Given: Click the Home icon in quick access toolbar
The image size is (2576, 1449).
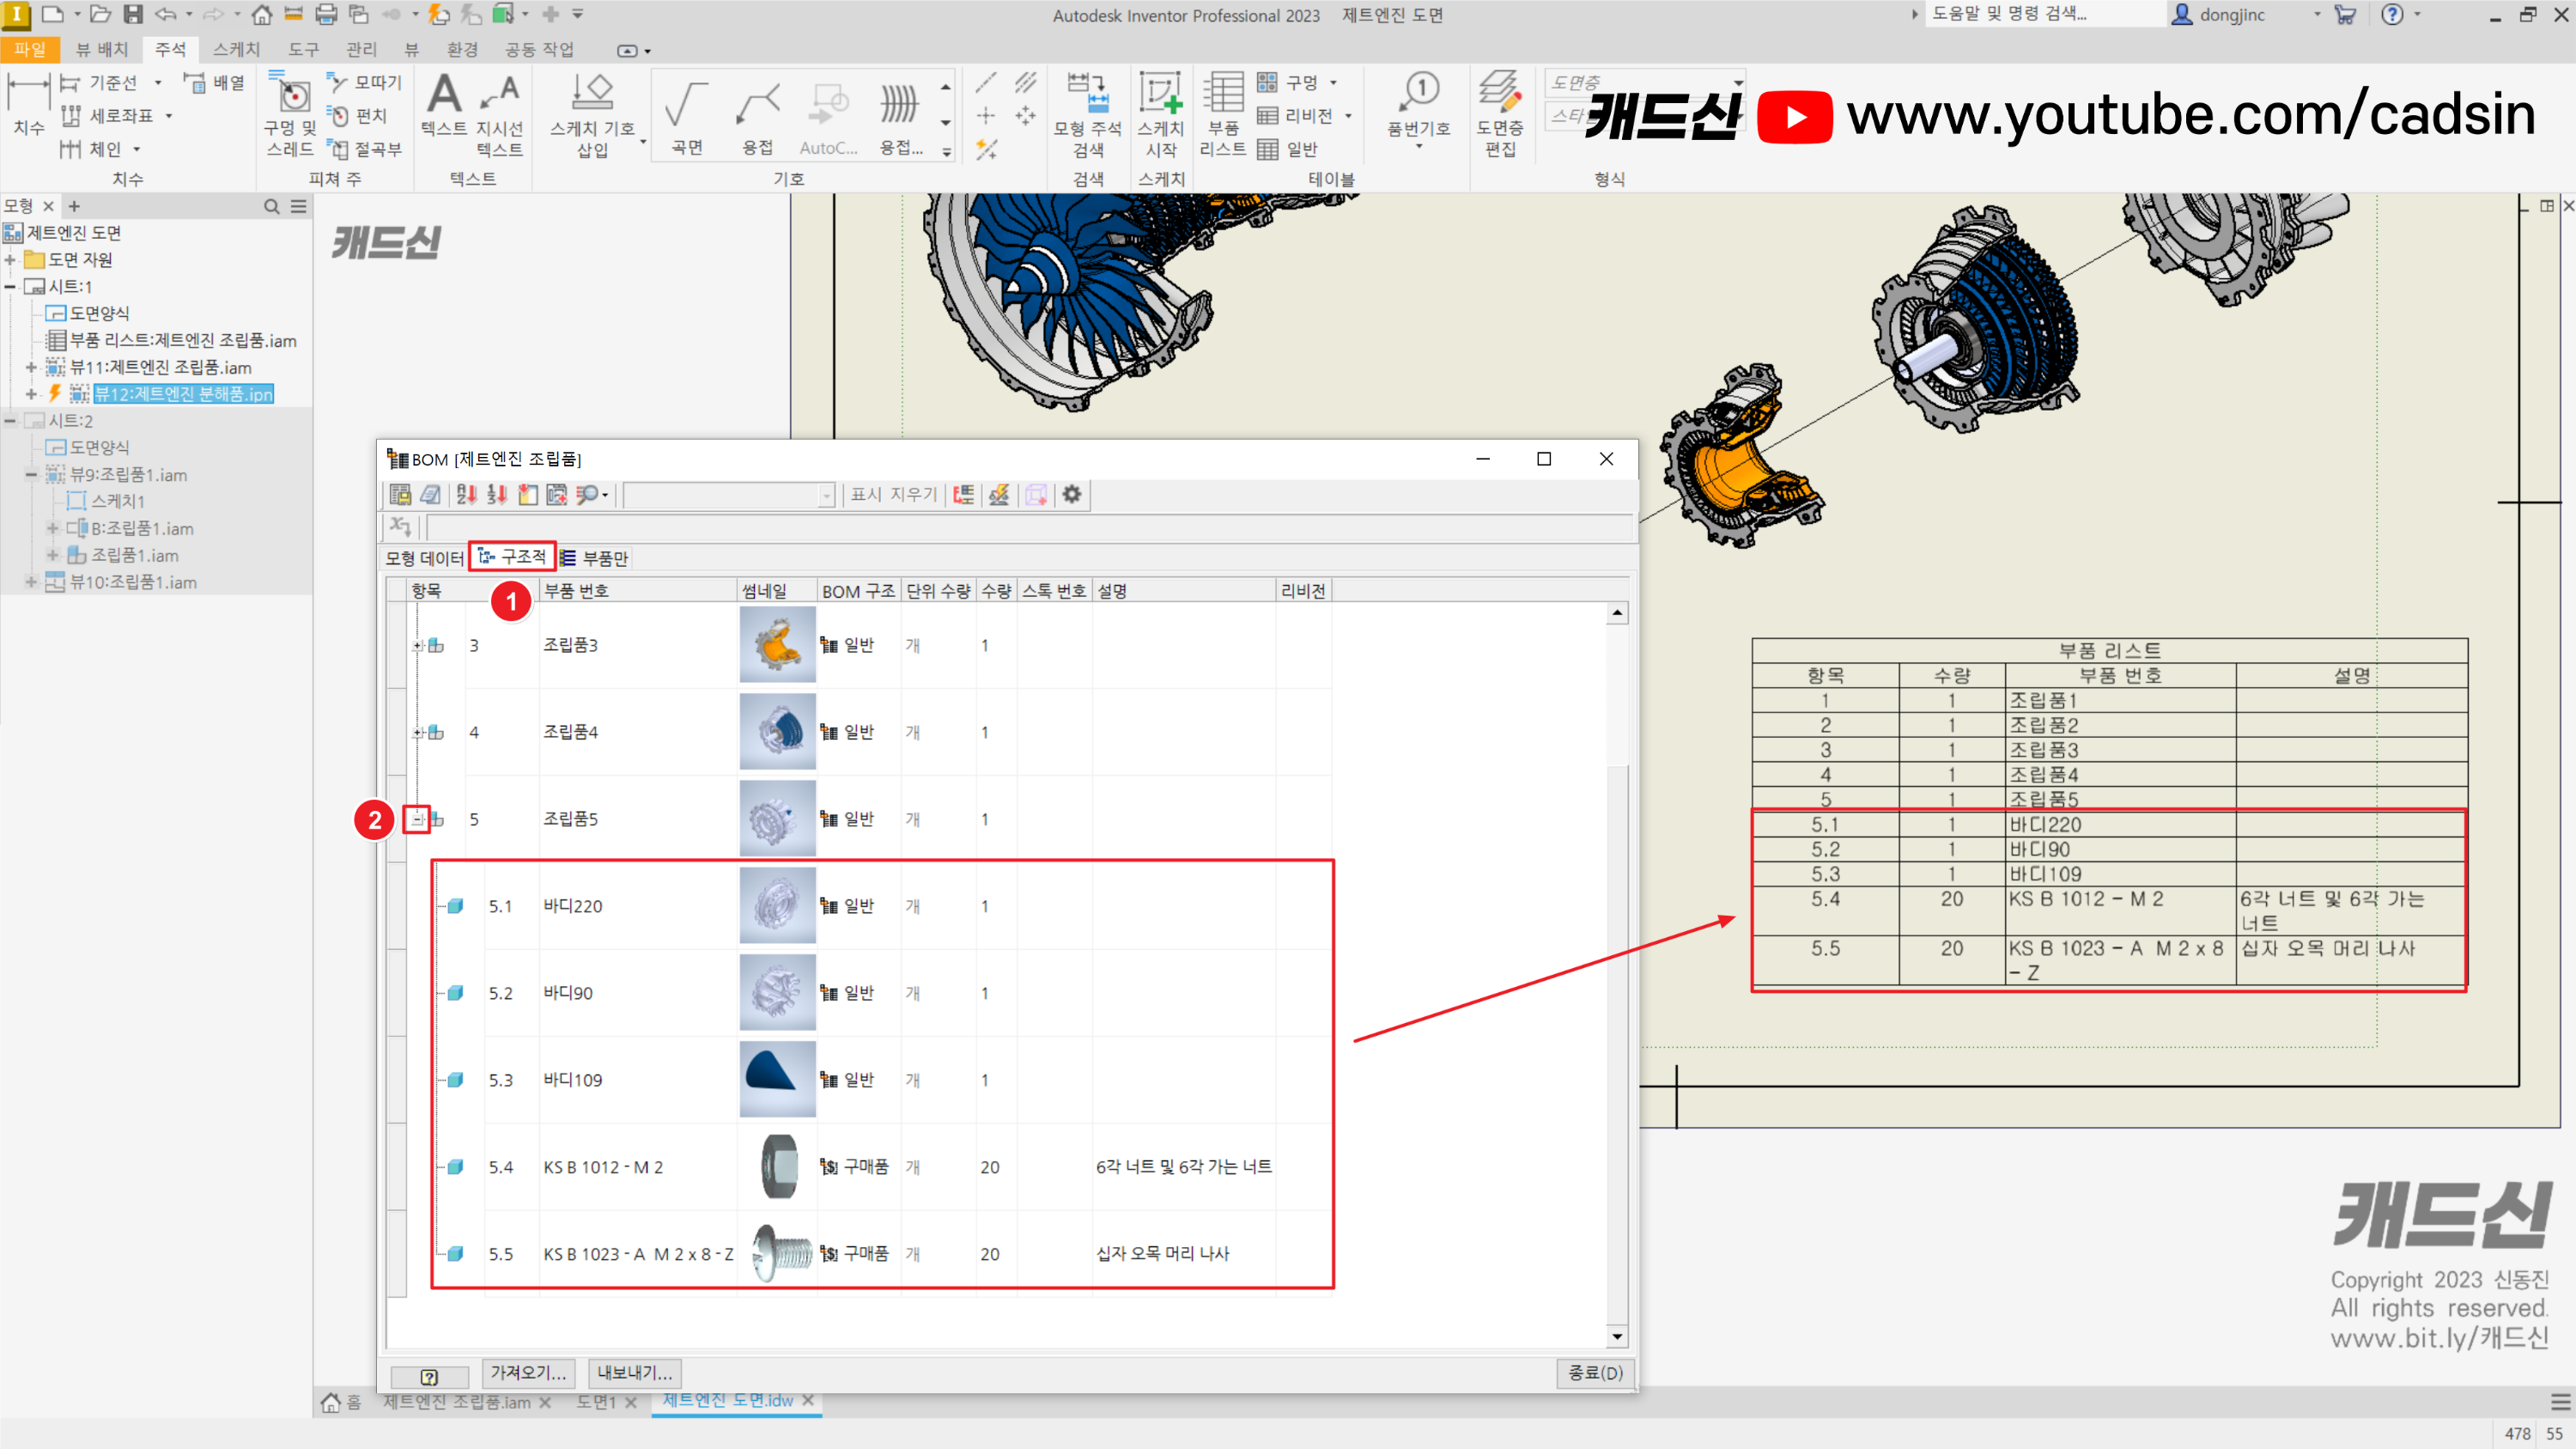Looking at the screenshot, I should point(261,14).
